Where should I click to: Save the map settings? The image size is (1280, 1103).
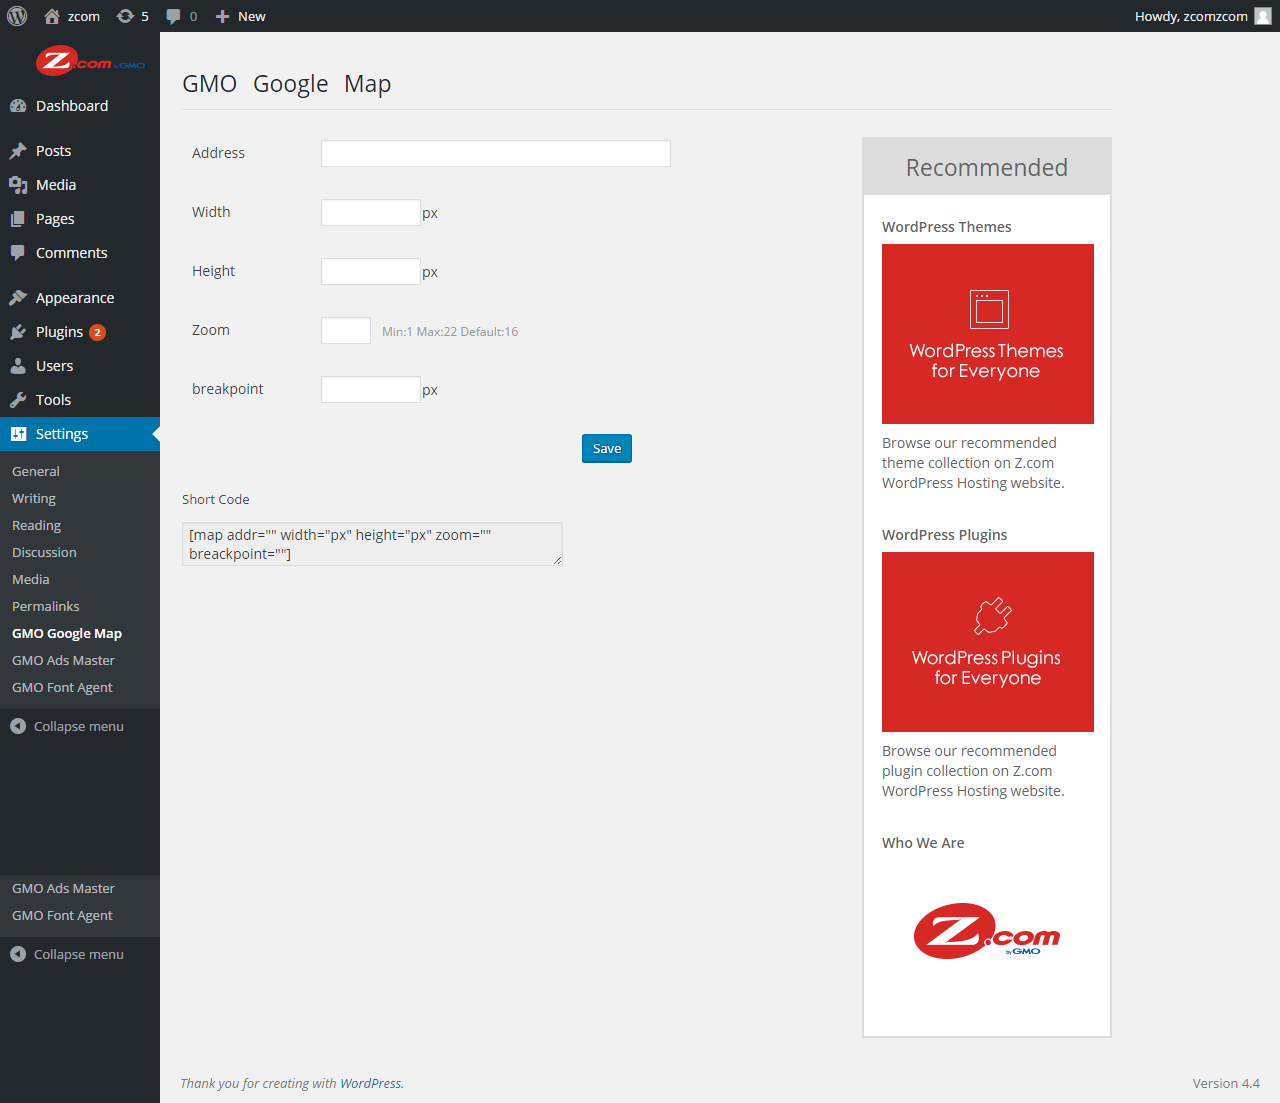click(x=607, y=449)
